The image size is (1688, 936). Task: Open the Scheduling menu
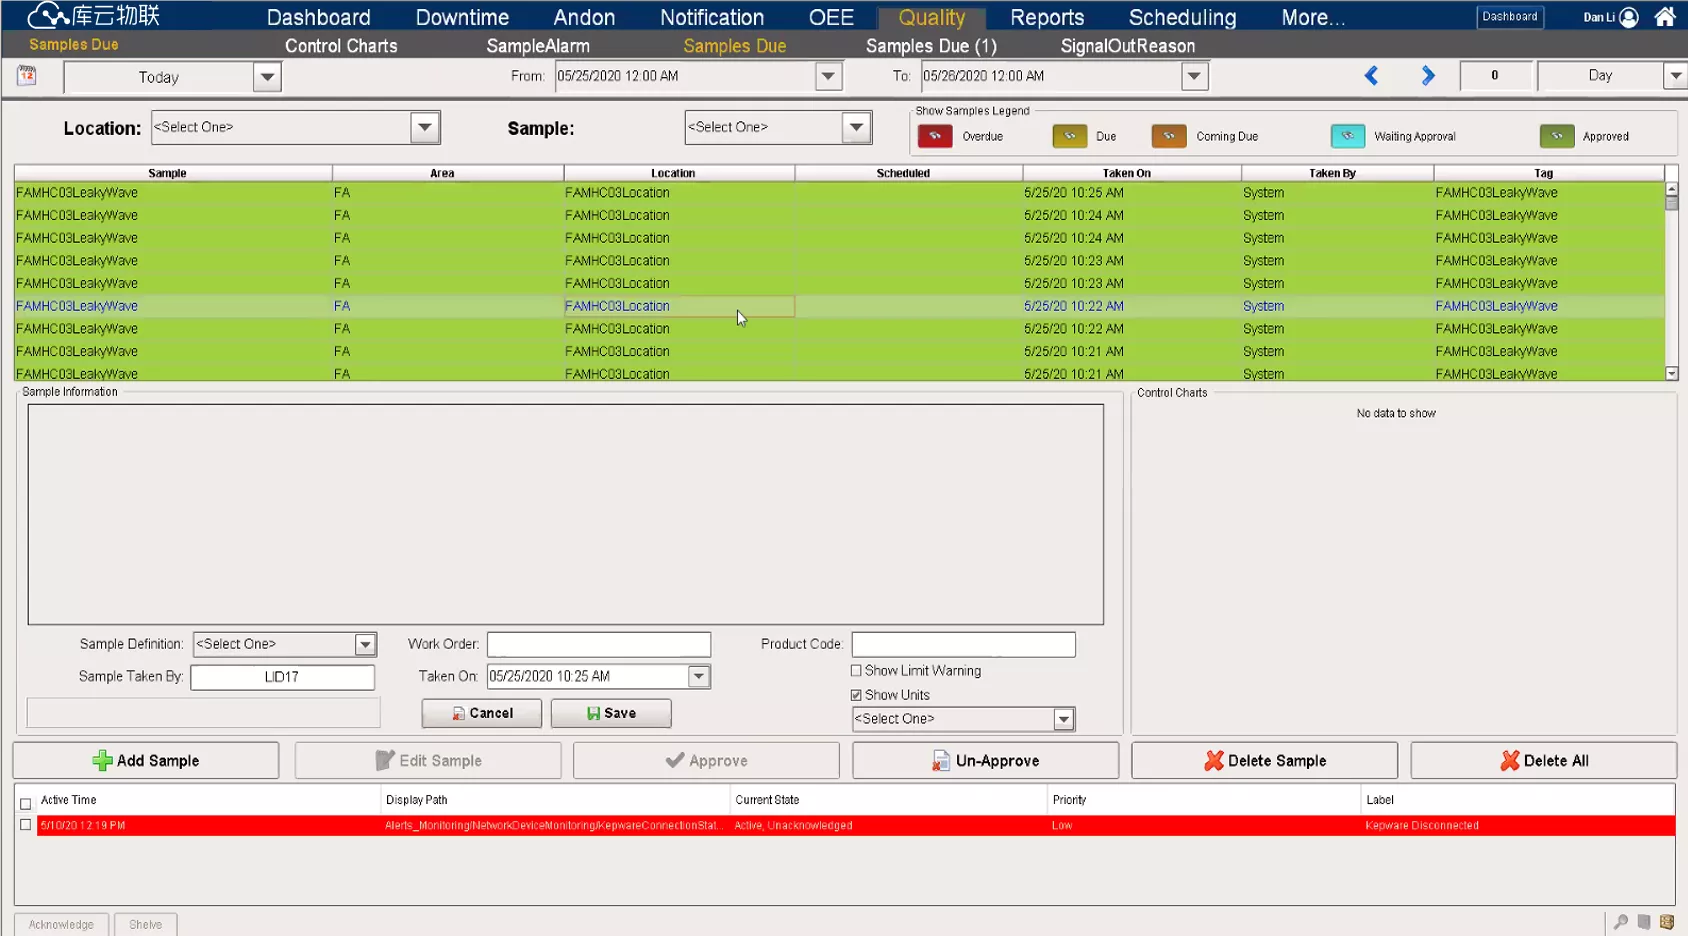coord(1182,17)
